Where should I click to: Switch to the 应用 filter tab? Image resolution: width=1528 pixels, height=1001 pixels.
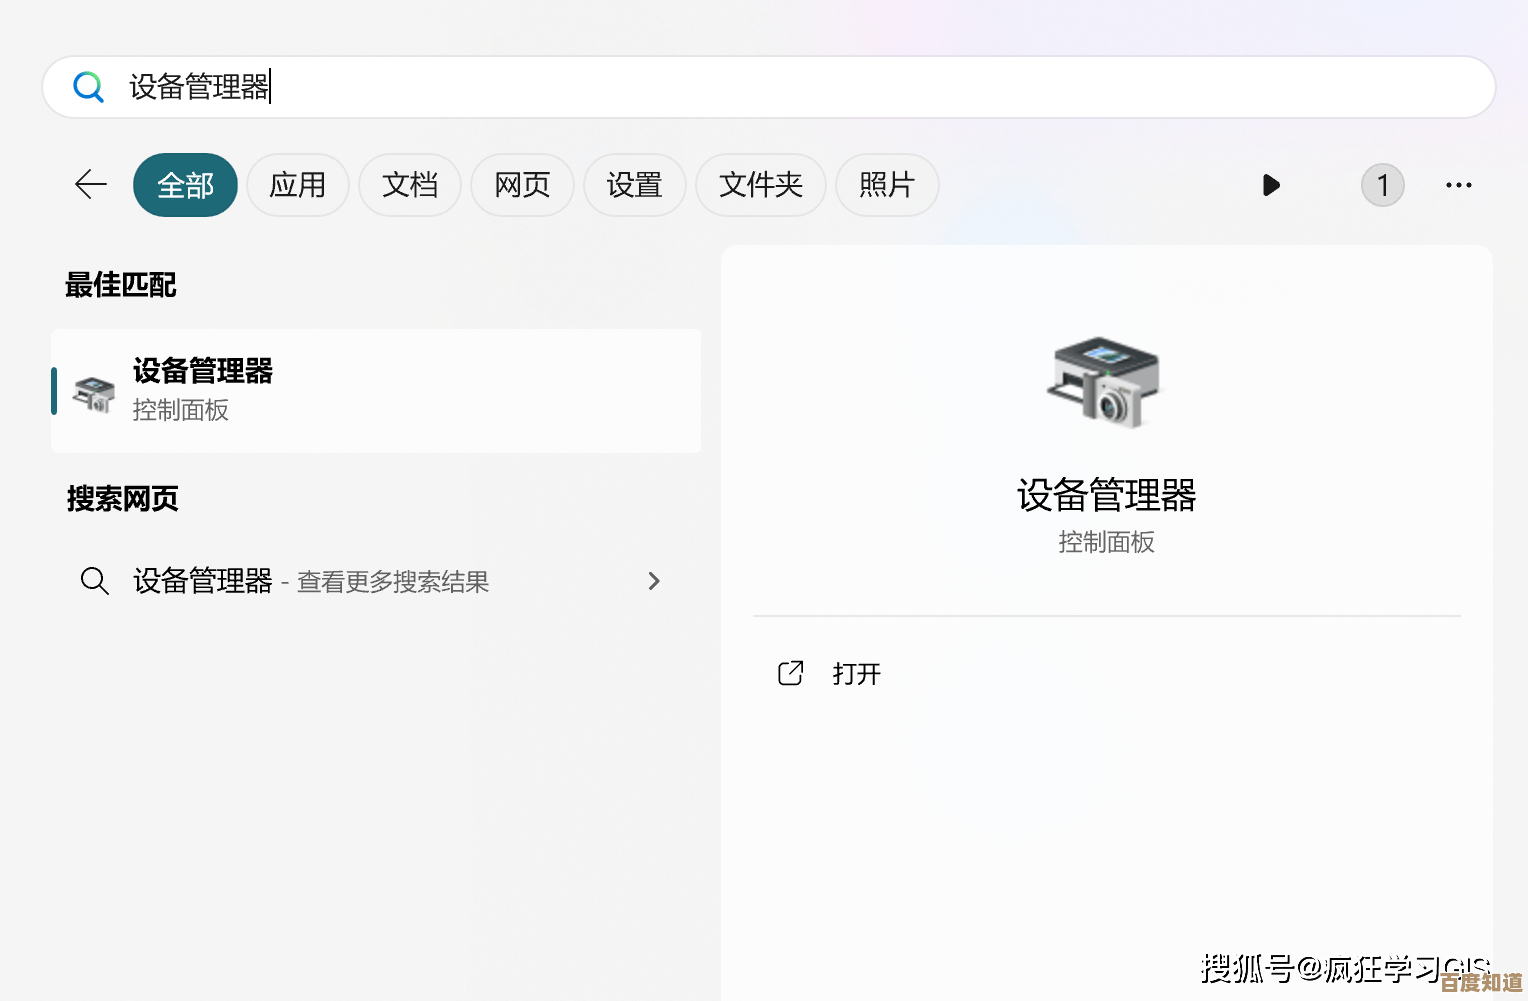[297, 185]
